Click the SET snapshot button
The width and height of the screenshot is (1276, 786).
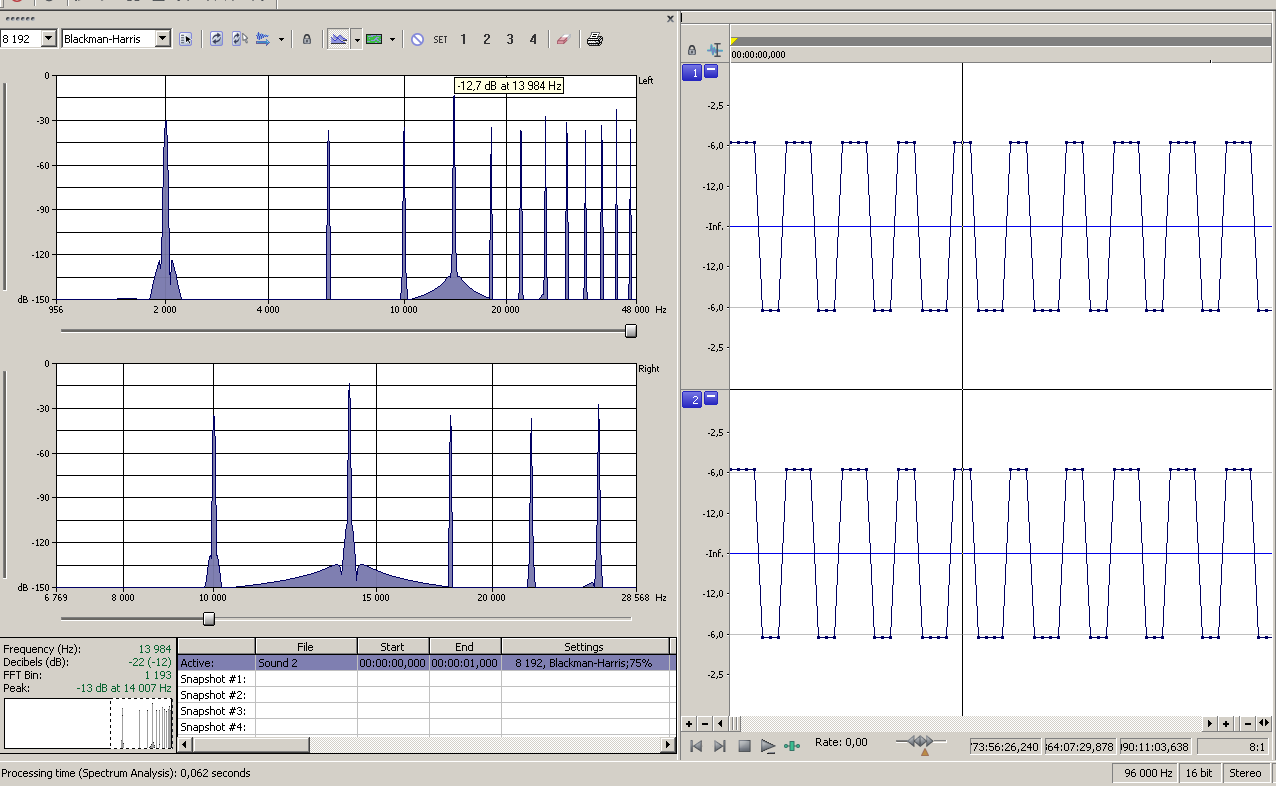[x=440, y=39]
